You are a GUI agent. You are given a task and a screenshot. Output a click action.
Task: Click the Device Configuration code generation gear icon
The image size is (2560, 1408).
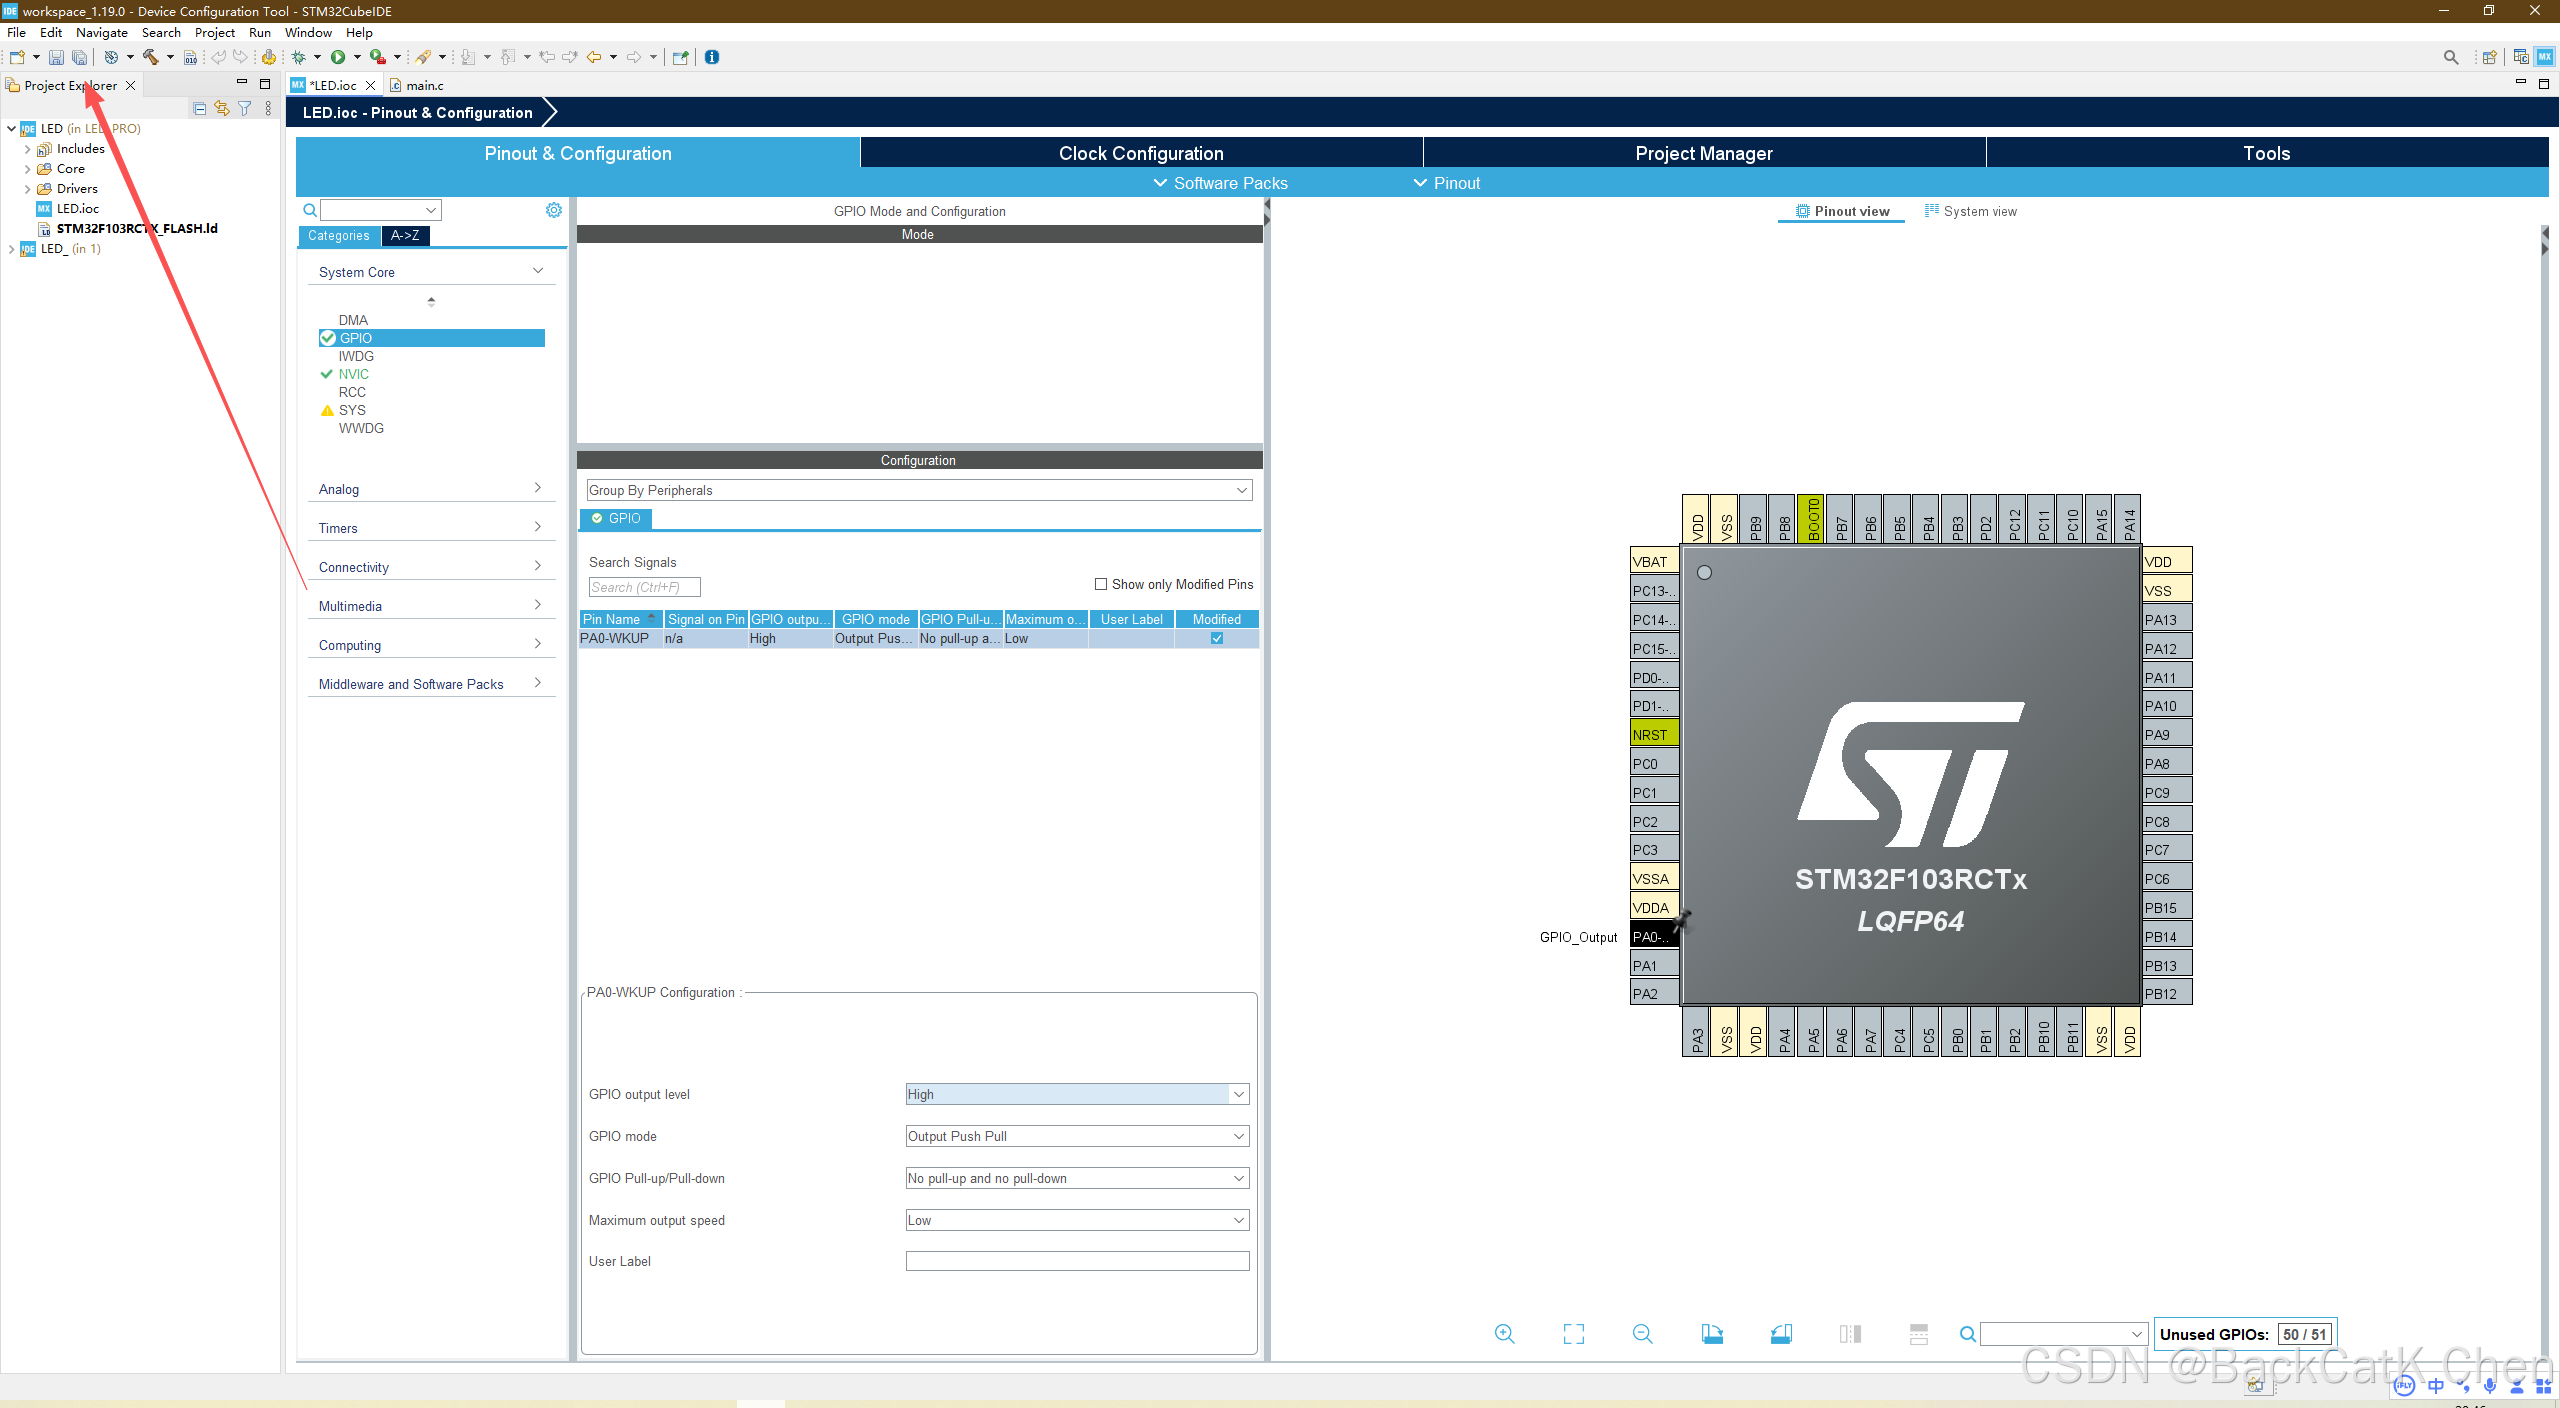[x=269, y=57]
